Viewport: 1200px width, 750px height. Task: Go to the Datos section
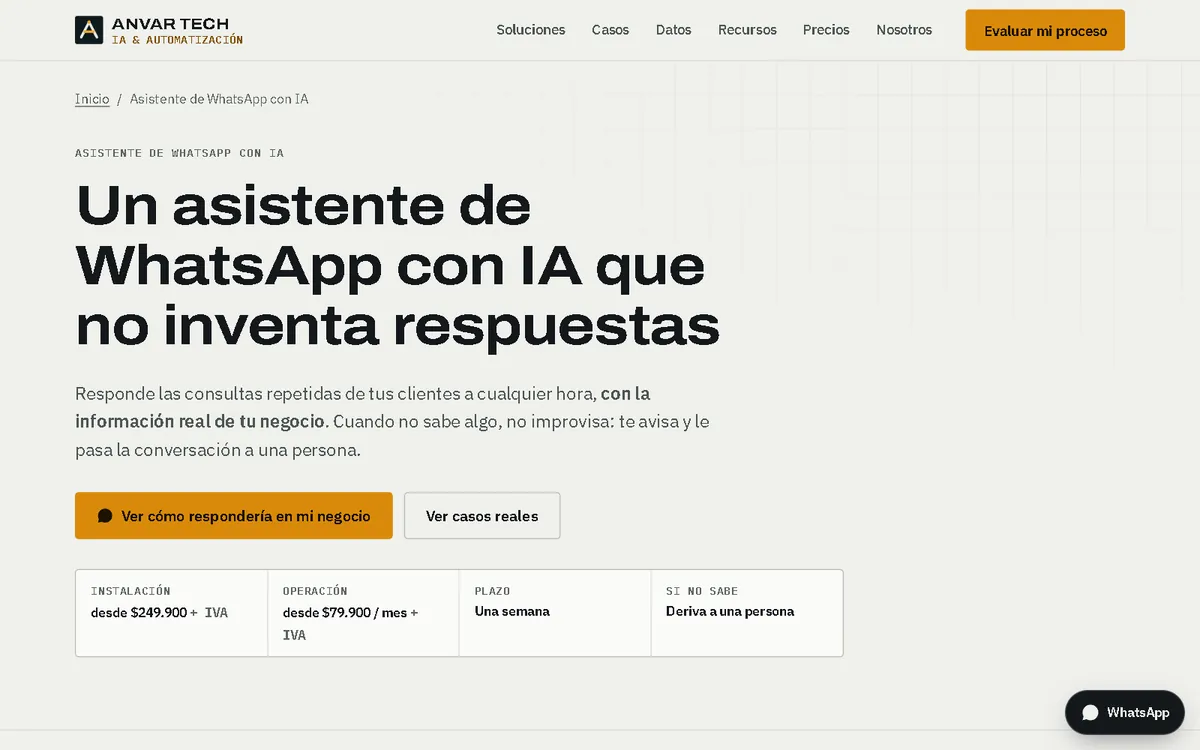point(673,30)
